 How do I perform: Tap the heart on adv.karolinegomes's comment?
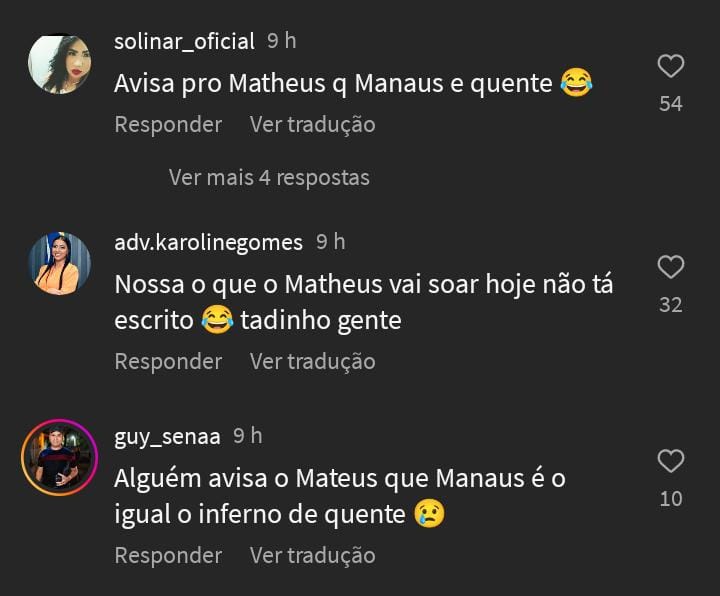coord(671,267)
